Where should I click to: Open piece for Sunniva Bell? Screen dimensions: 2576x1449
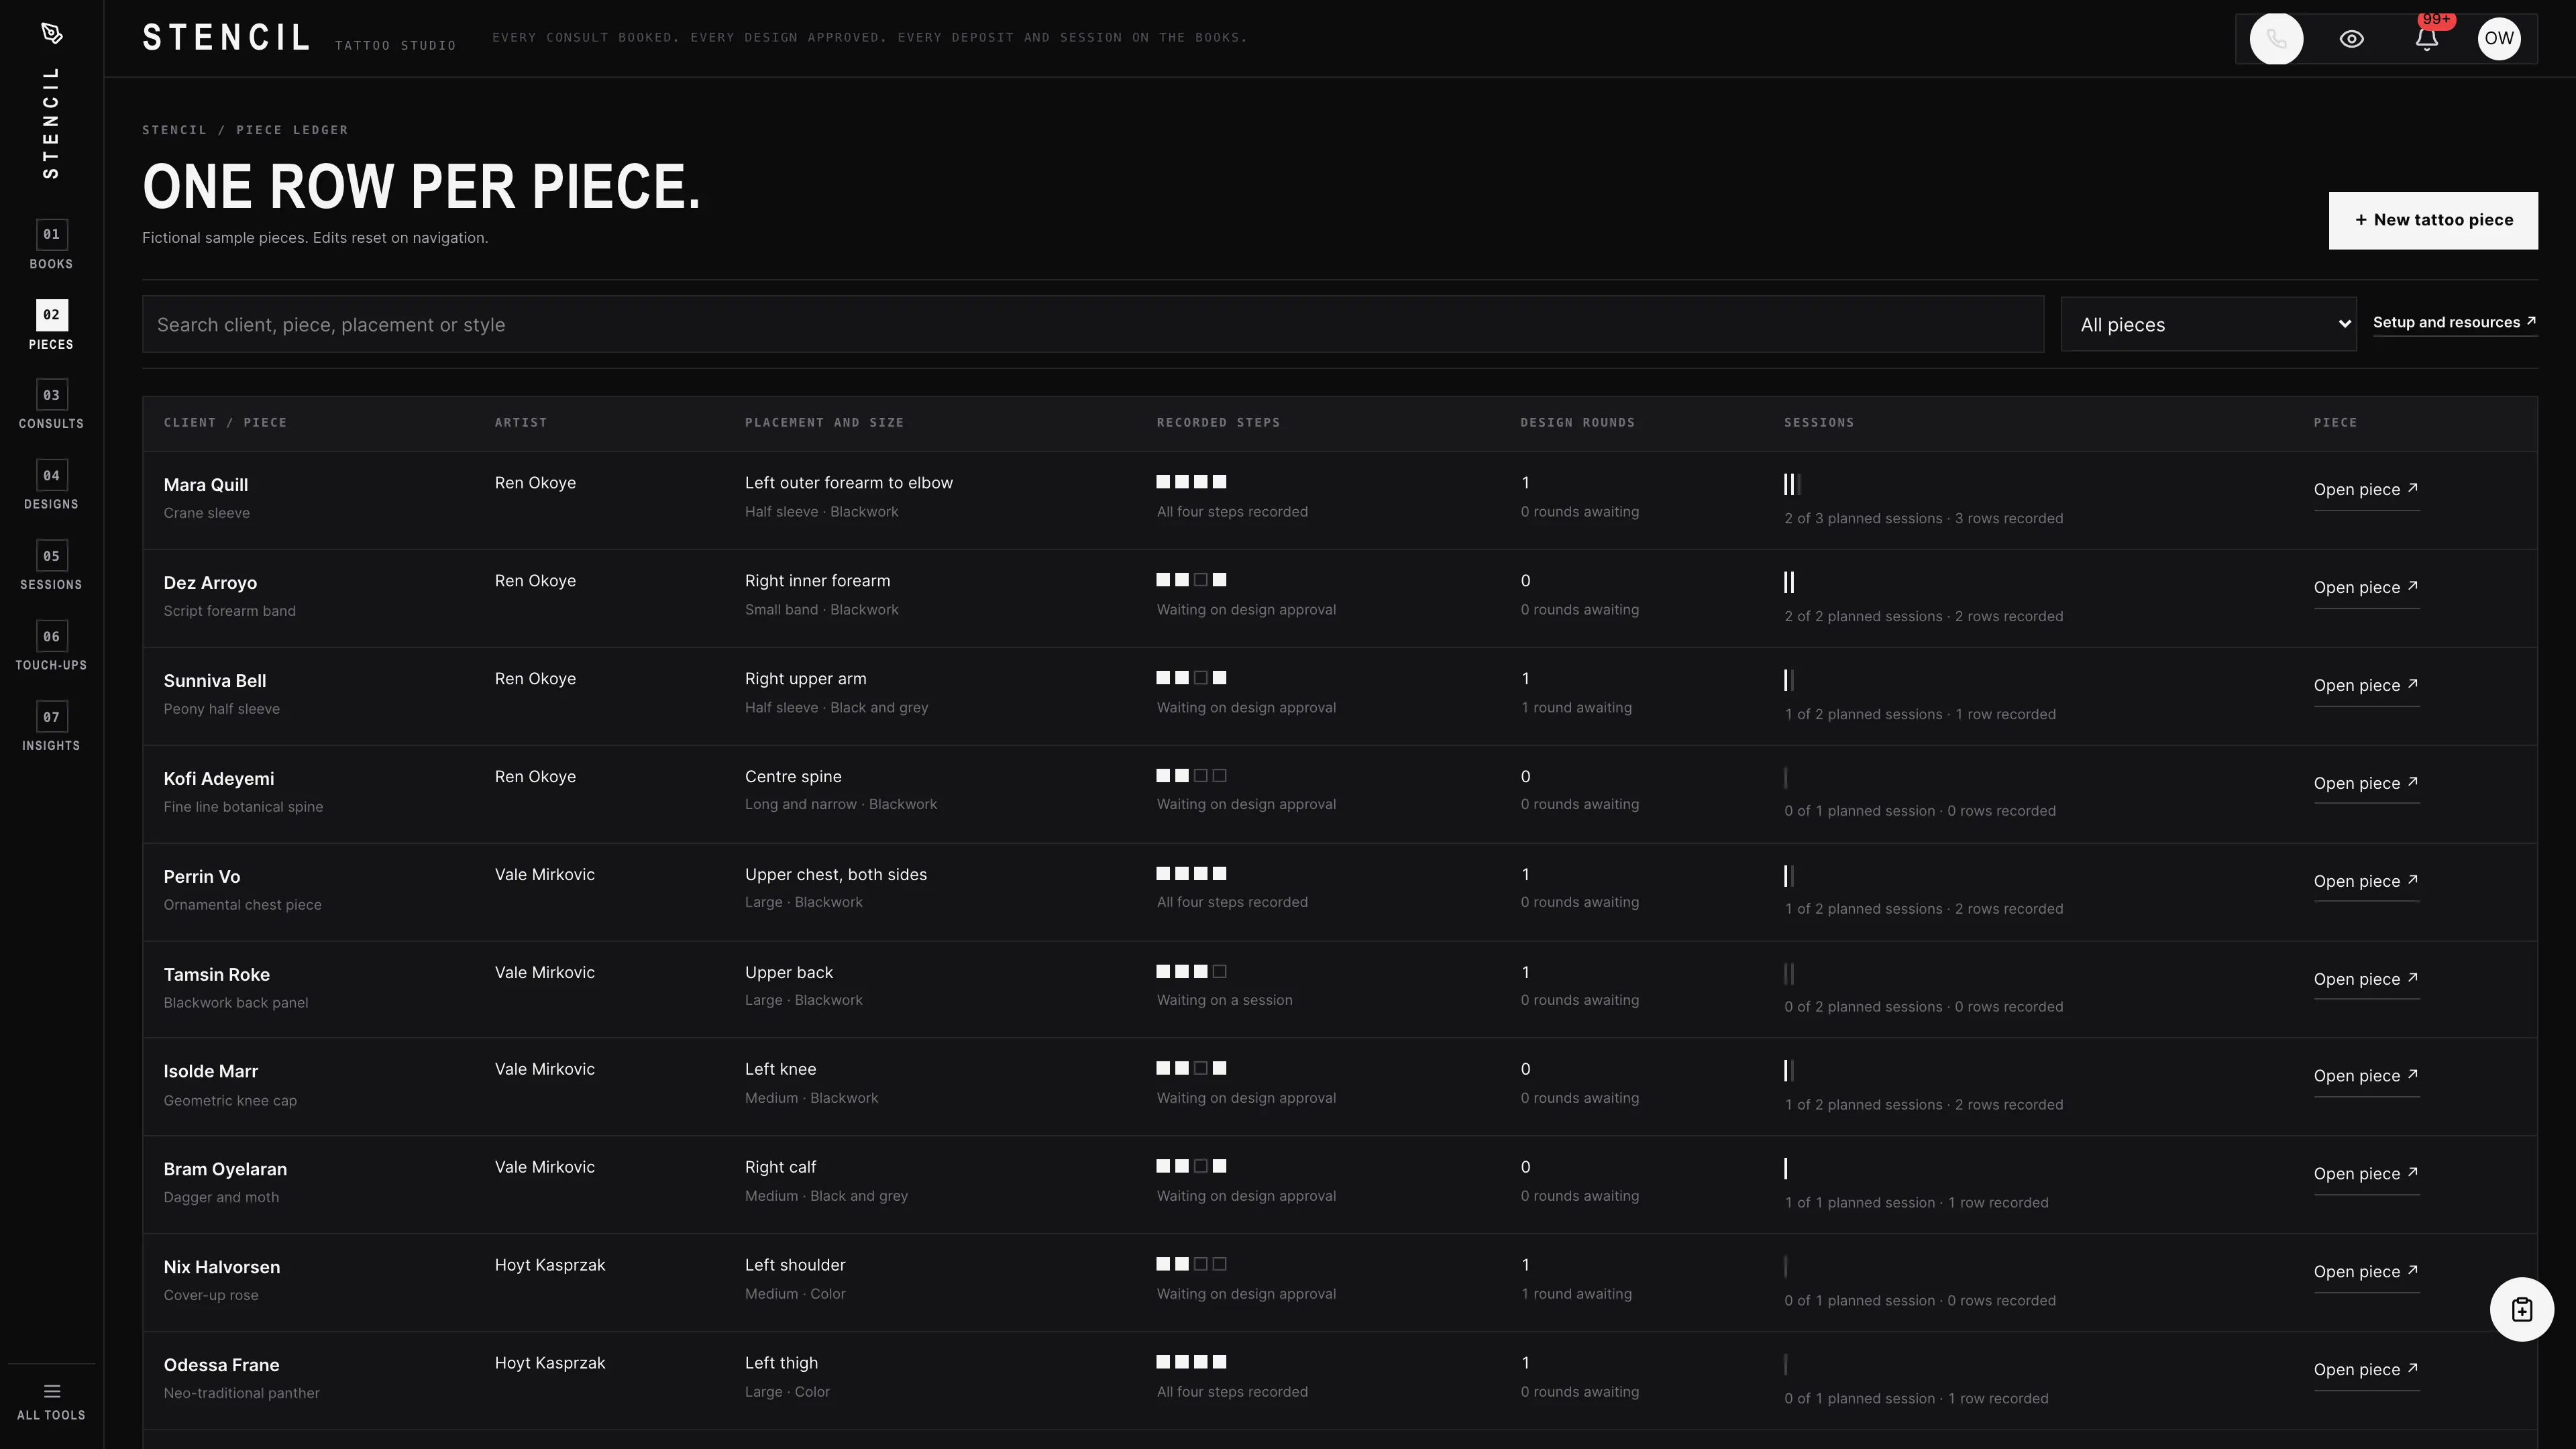click(x=2366, y=686)
